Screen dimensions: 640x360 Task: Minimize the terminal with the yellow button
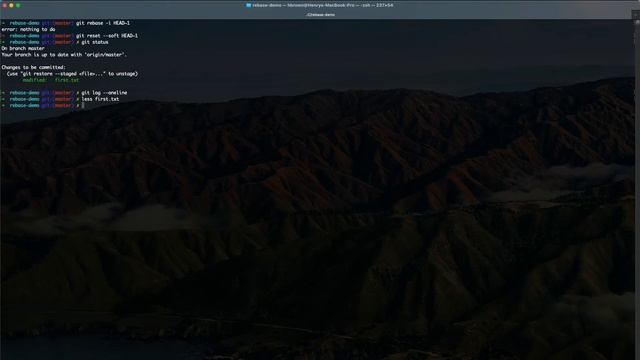(11, 5)
